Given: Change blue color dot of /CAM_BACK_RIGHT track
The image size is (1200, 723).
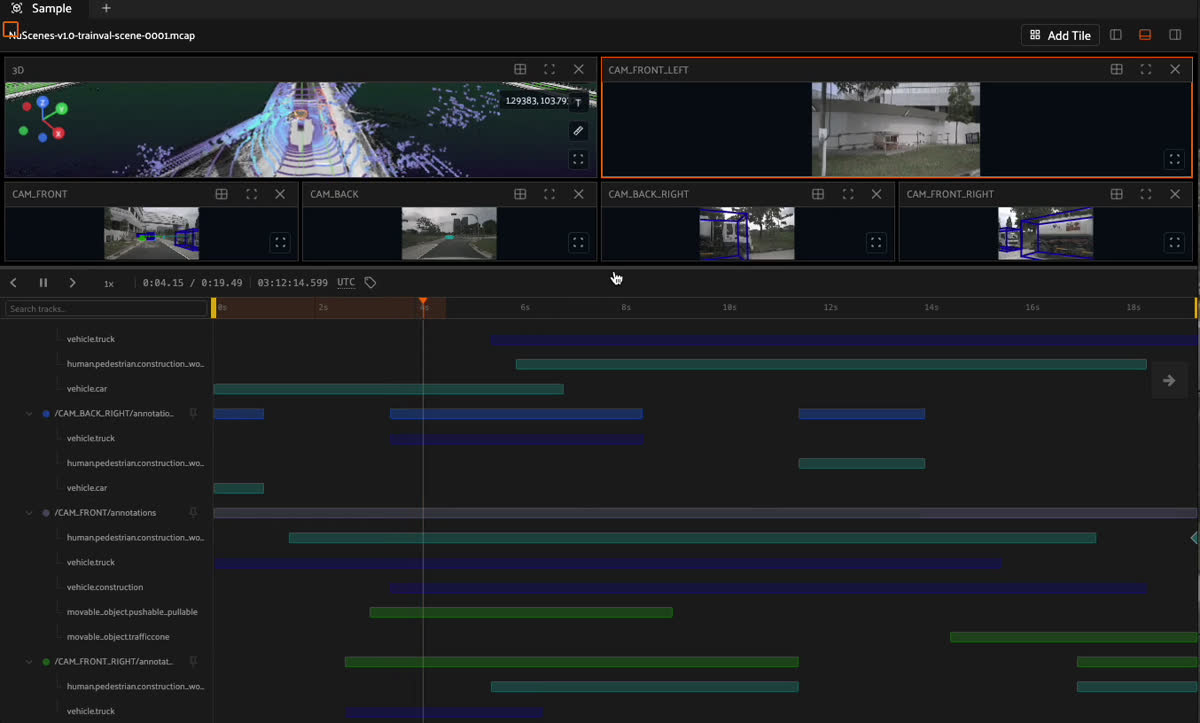Looking at the screenshot, I should tap(46, 413).
